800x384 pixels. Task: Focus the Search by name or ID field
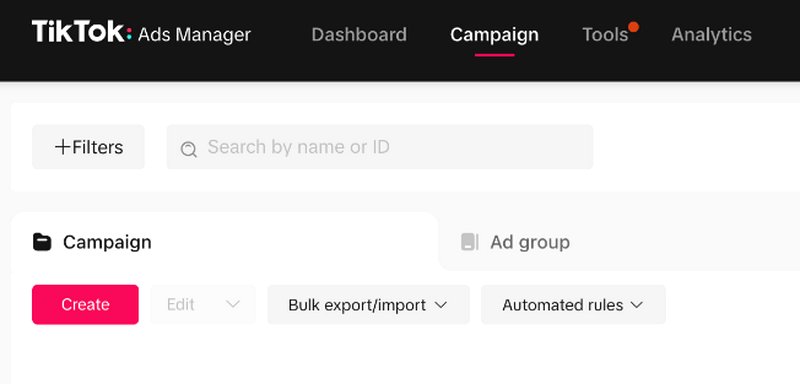[x=380, y=147]
